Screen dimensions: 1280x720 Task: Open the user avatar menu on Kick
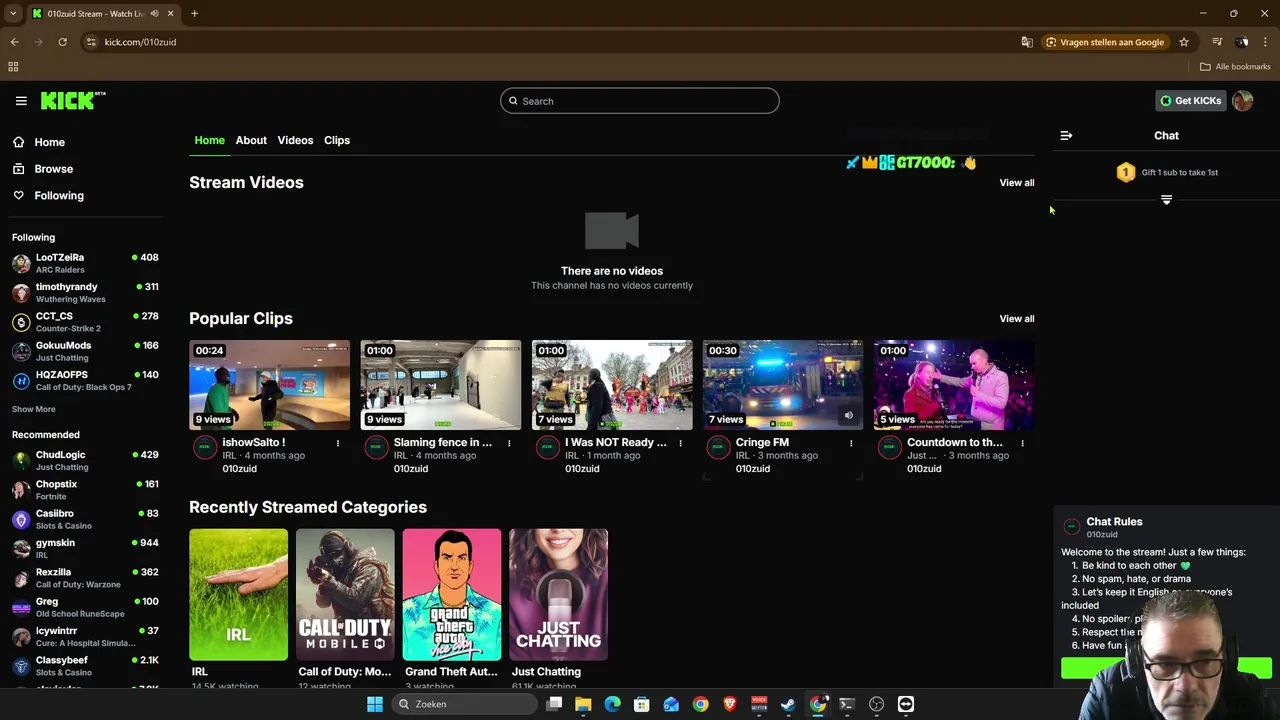pos(1243,101)
